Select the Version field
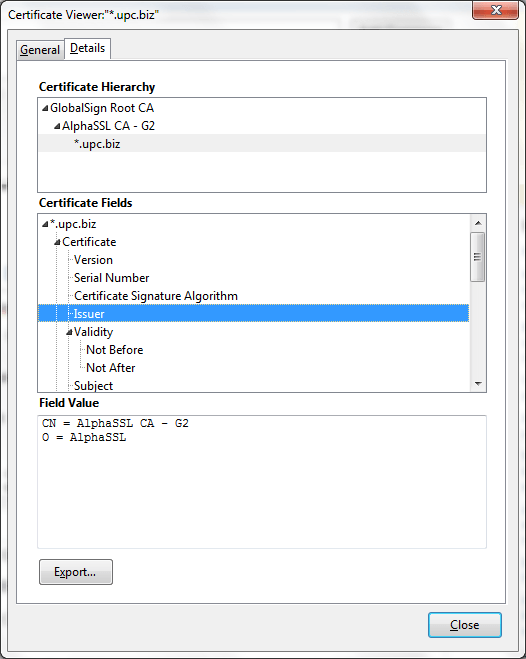Image resolution: width=526 pixels, height=659 pixels. (x=93, y=260)
